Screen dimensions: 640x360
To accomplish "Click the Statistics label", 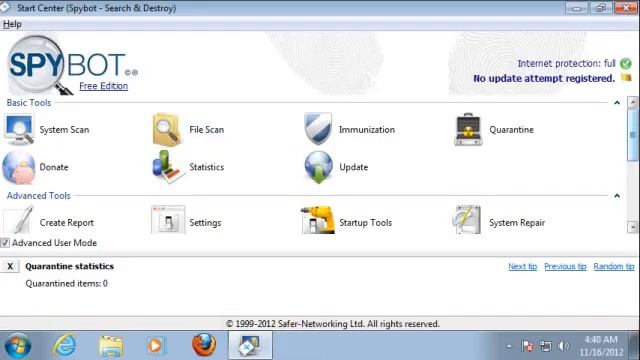I will (207, 167).
